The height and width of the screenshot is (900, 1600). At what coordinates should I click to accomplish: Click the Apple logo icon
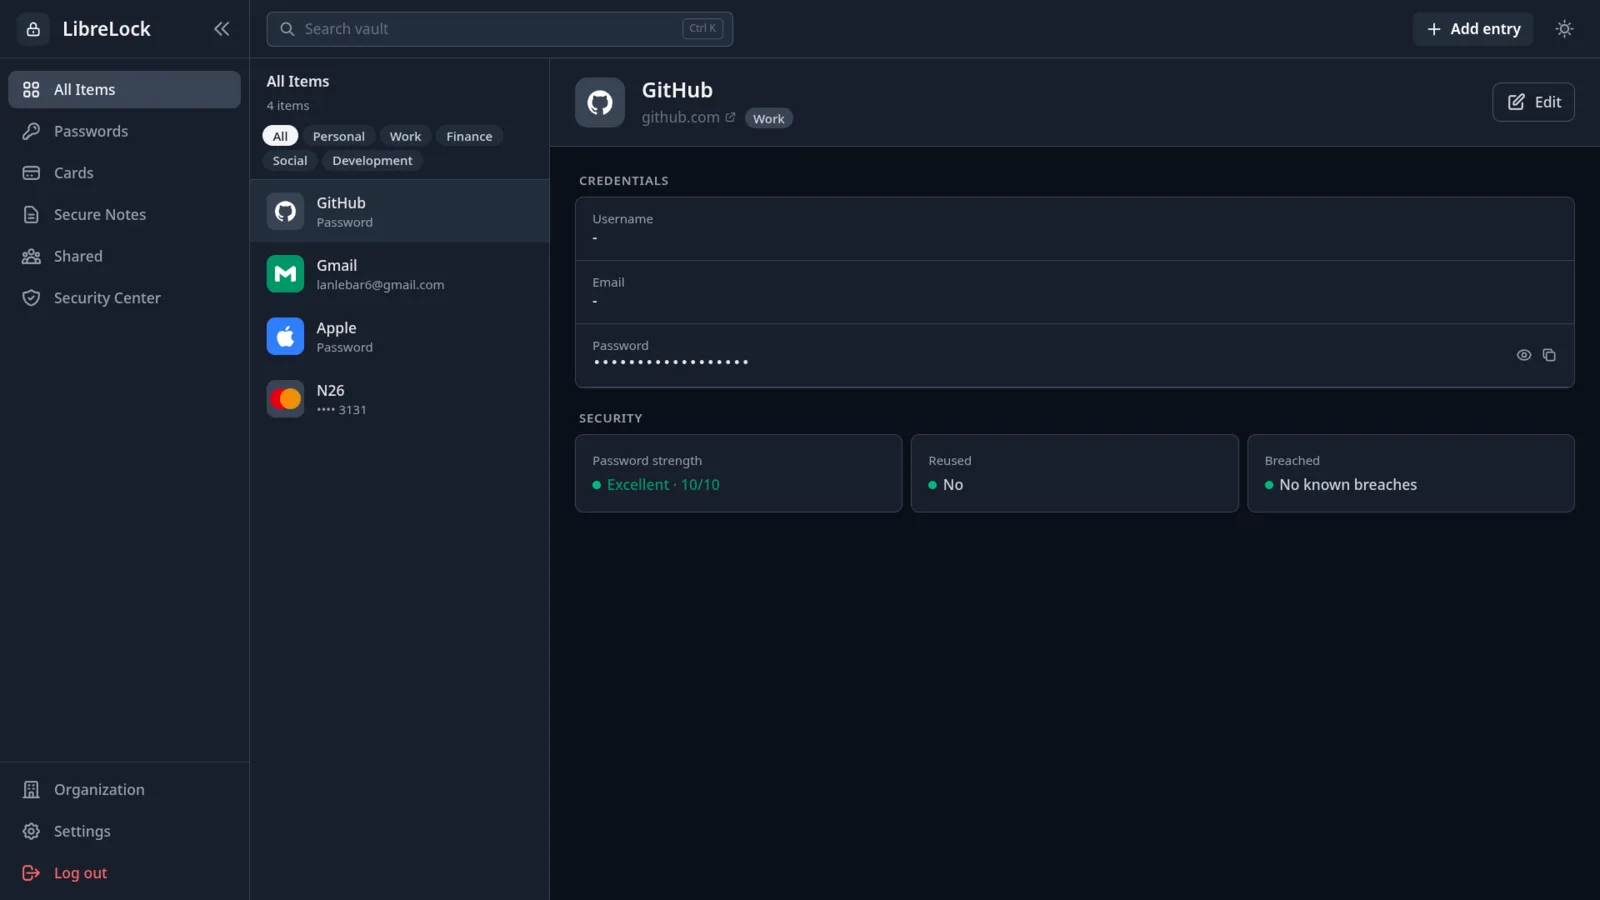tap(285, 336)
